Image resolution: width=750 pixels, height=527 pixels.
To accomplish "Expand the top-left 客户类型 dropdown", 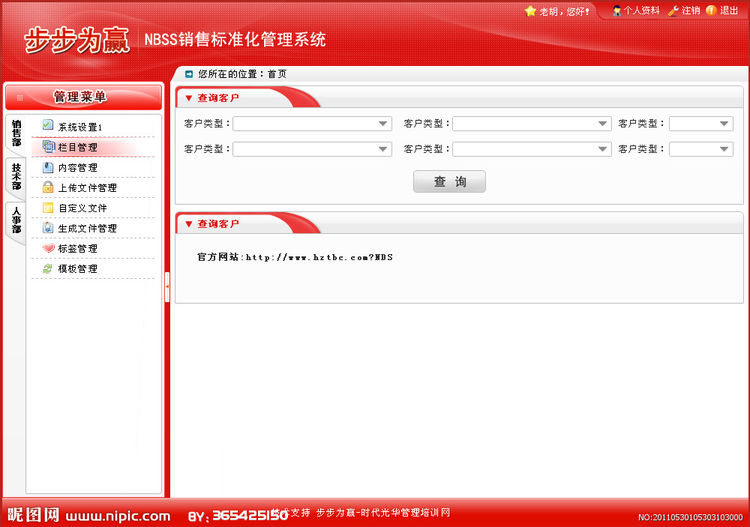I will pos(312,124).
